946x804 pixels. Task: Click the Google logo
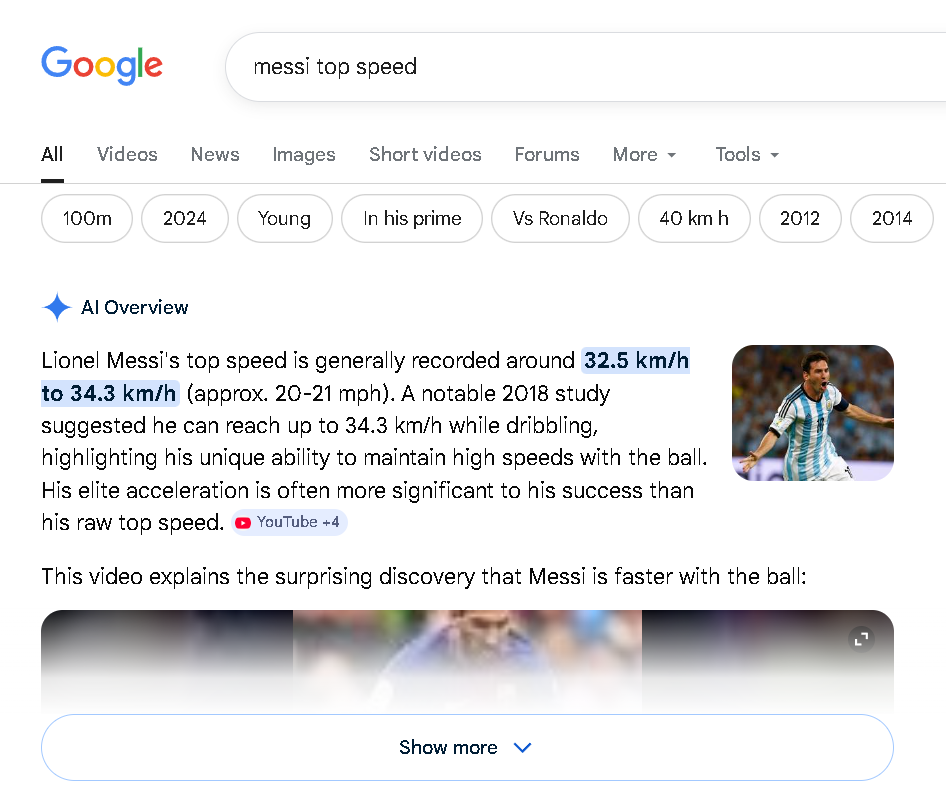(102, 65)
